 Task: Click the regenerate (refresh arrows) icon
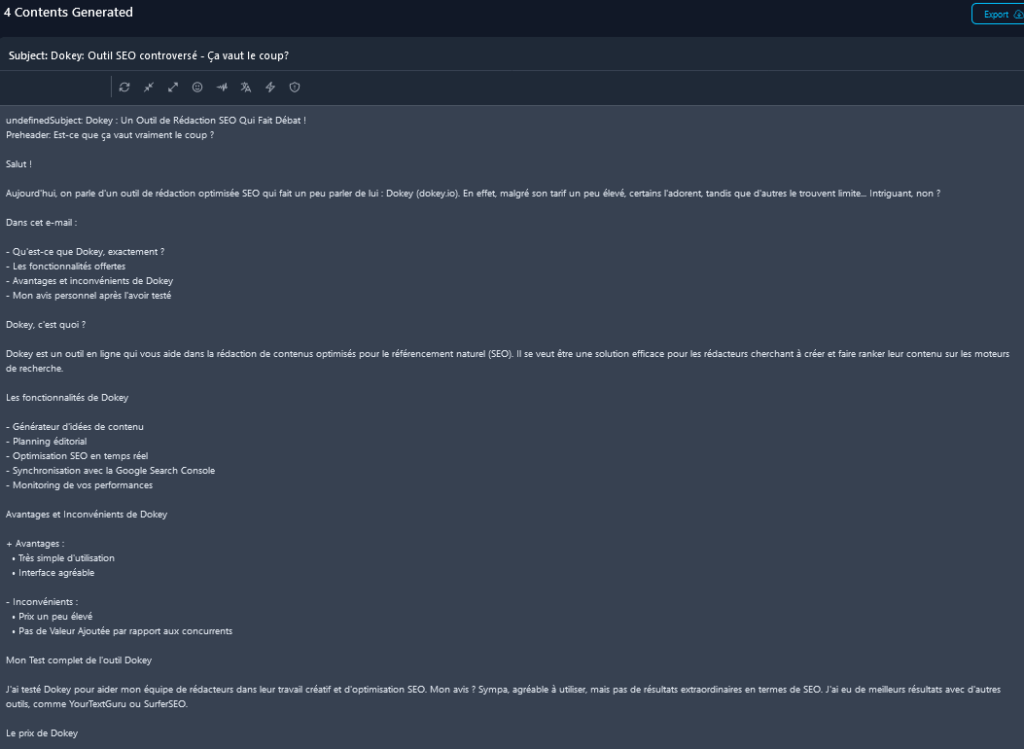[124, 87]
